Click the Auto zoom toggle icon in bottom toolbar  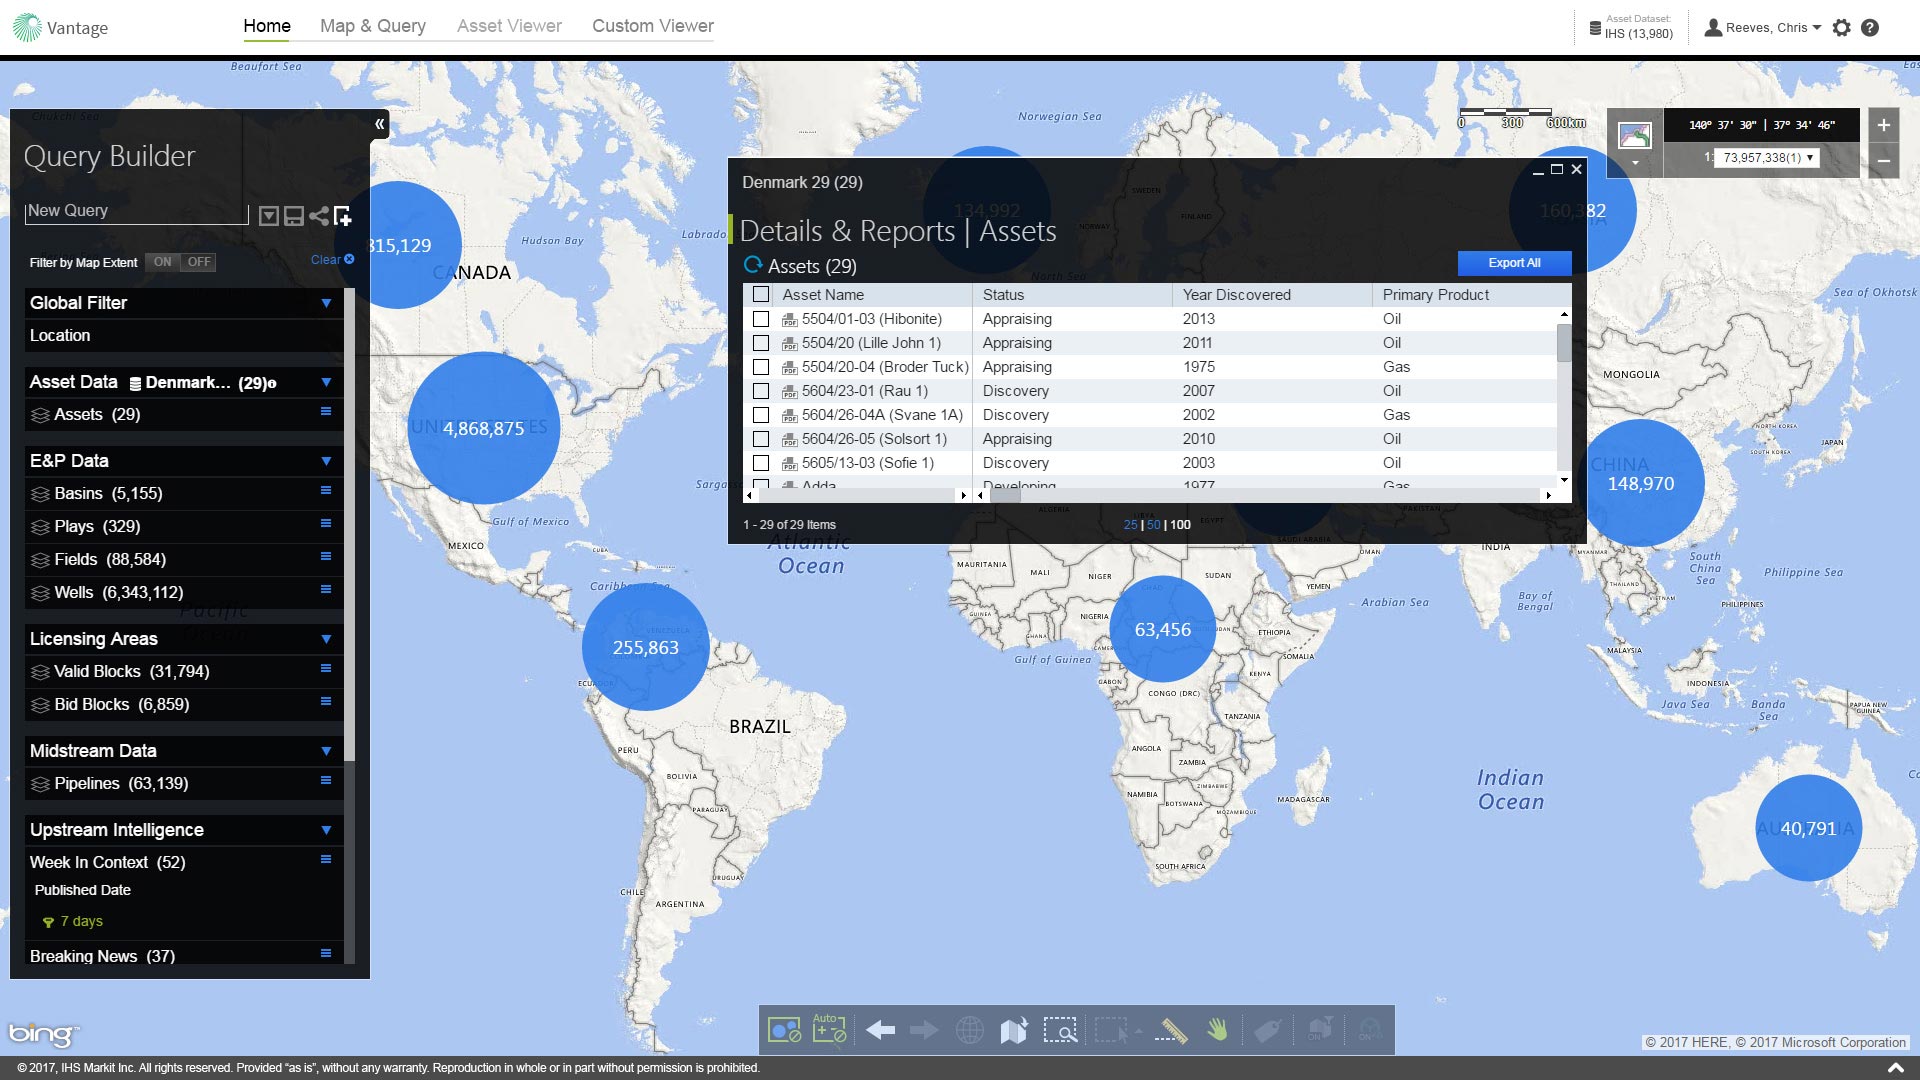click(829, 1029)
